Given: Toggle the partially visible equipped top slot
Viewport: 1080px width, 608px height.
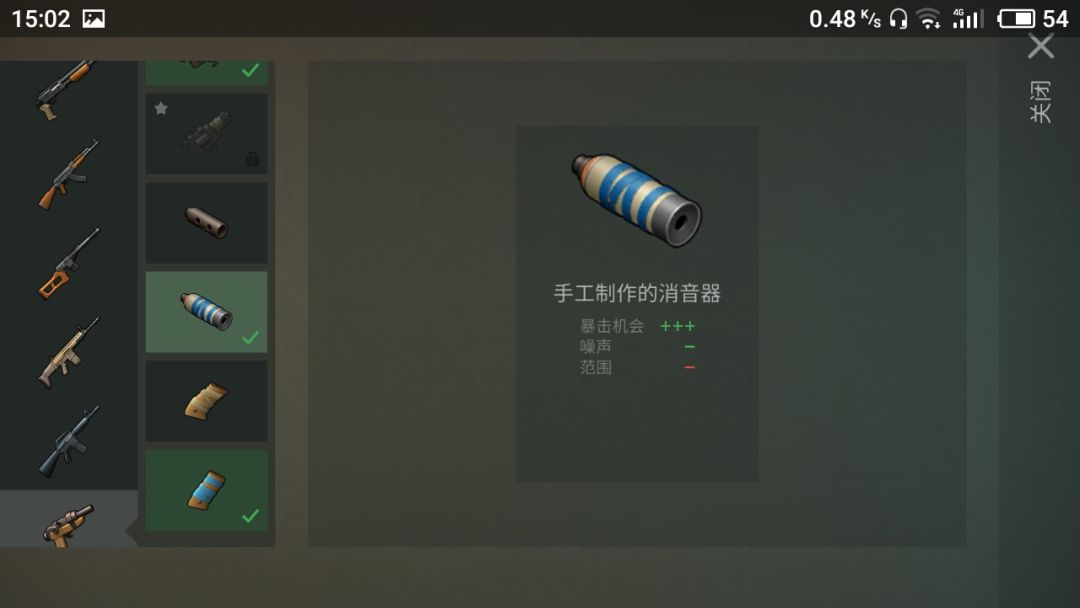Looking at the screenshot, I should (x=207, y=73).
